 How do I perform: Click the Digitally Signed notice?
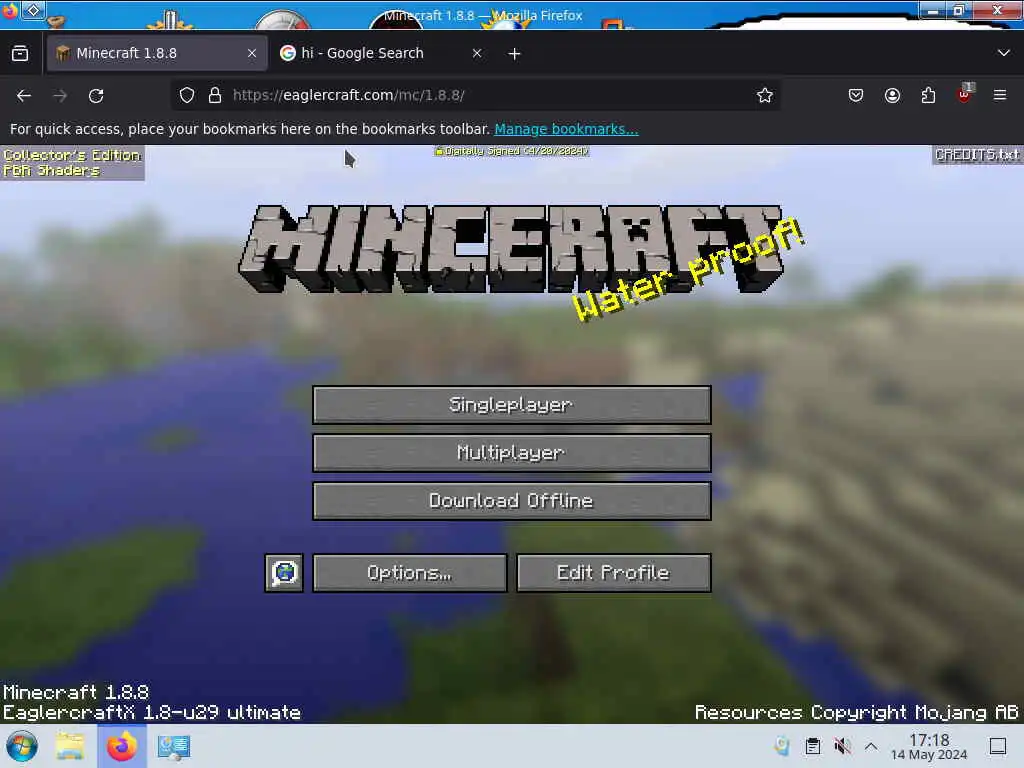(511, 151)
